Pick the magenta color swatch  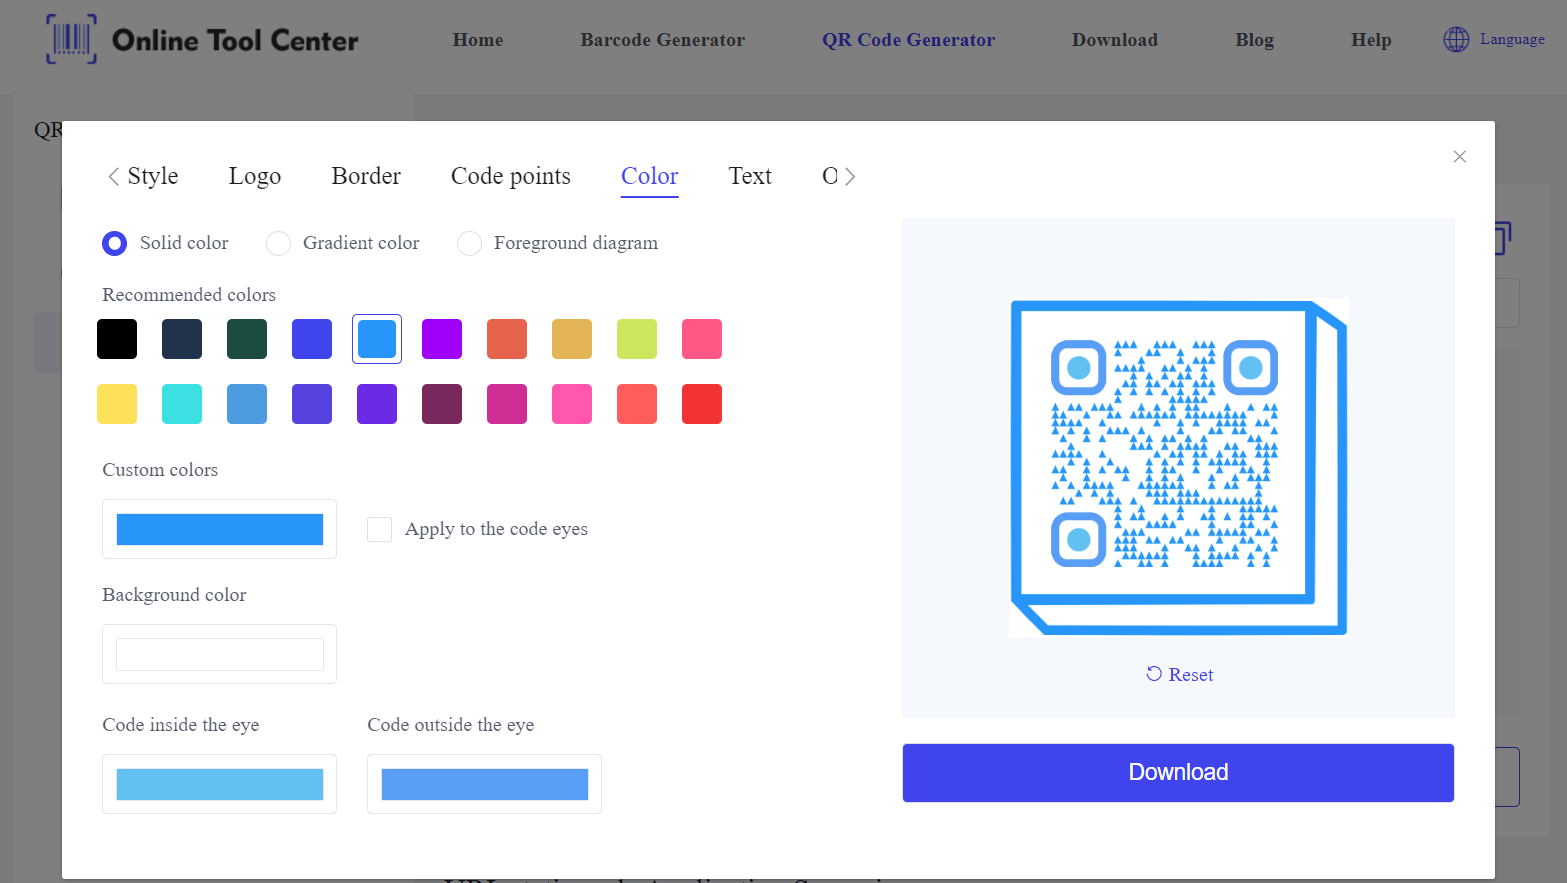pyautogui.click(x=507, y=404)
